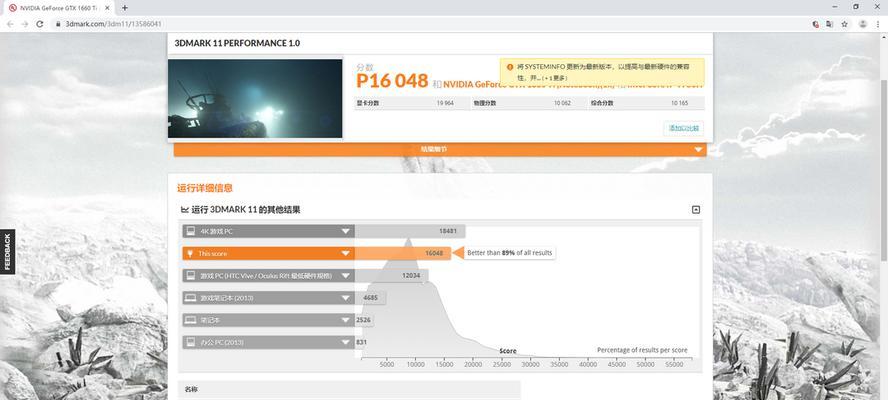The image size is (888, 400).
Task: Click the Score axis label on the chart
Action: click(x=508, y=351)
